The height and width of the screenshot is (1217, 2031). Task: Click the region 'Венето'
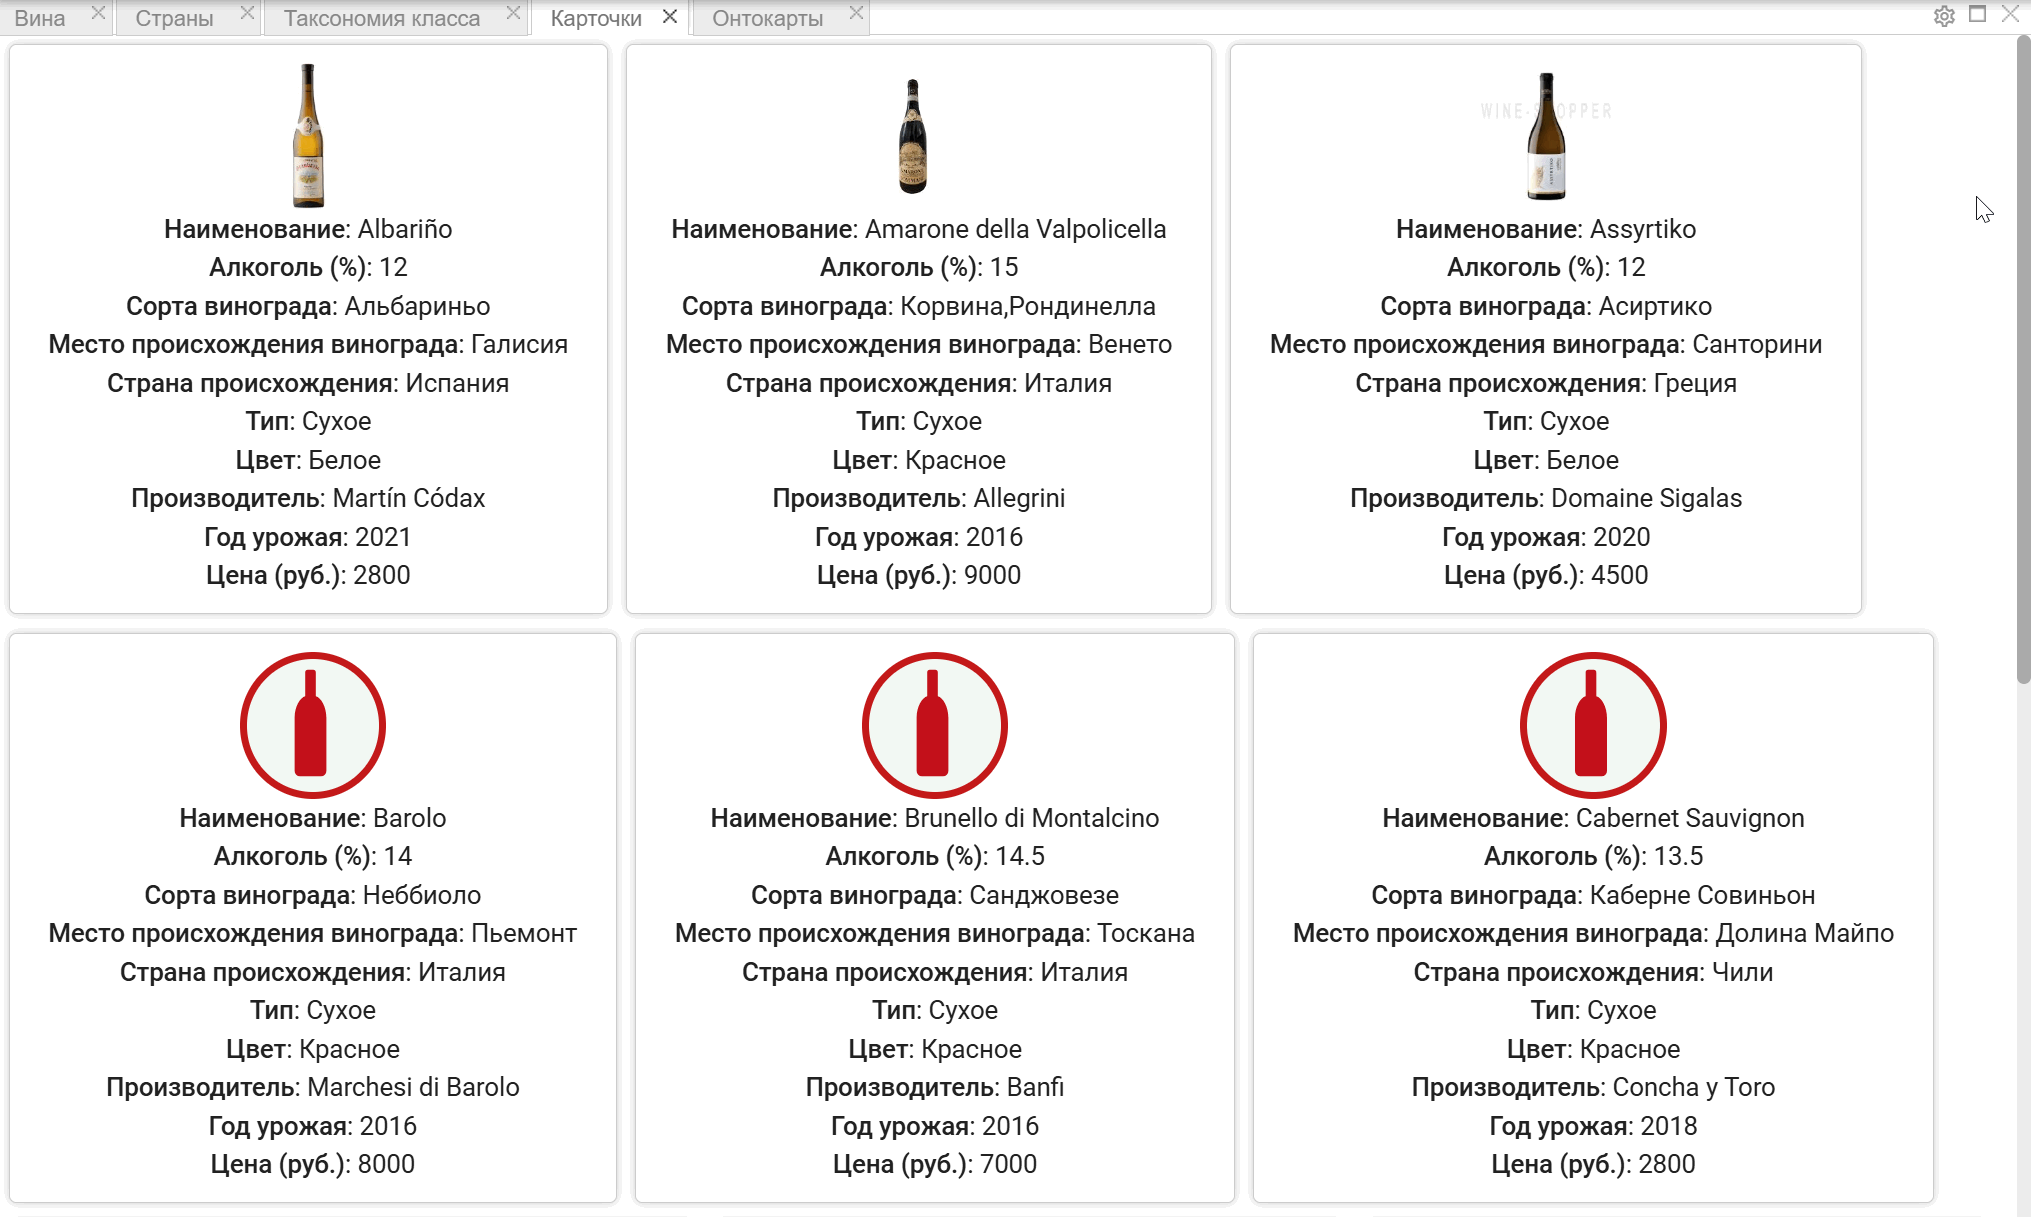click(1130, 345)
